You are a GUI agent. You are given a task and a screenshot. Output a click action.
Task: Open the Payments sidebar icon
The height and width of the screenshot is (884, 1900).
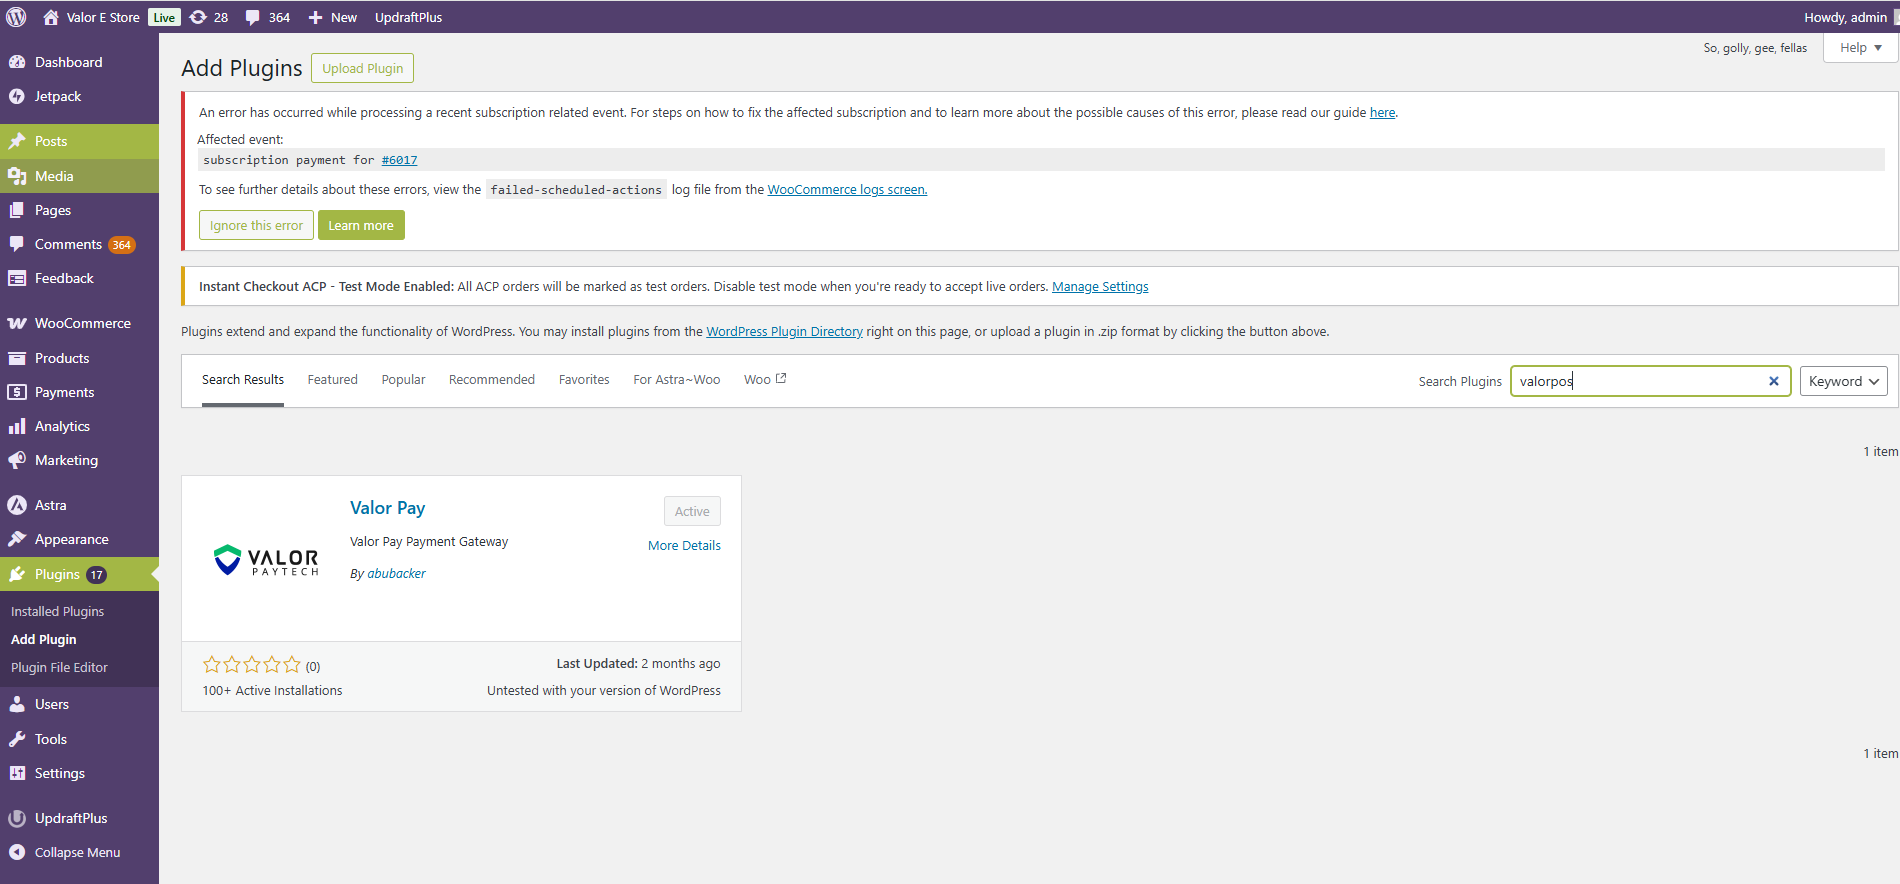(17, 392)
